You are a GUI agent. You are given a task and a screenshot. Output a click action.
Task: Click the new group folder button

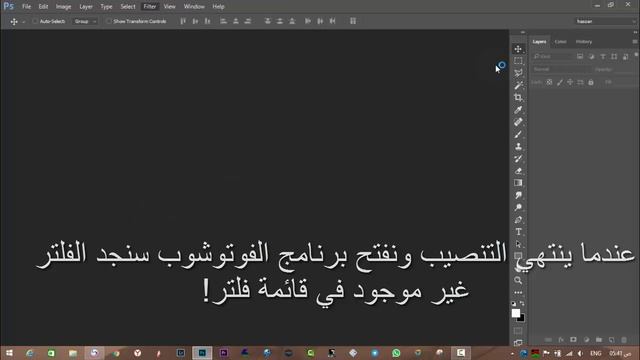pyautogui.click(x=599, y=340)
